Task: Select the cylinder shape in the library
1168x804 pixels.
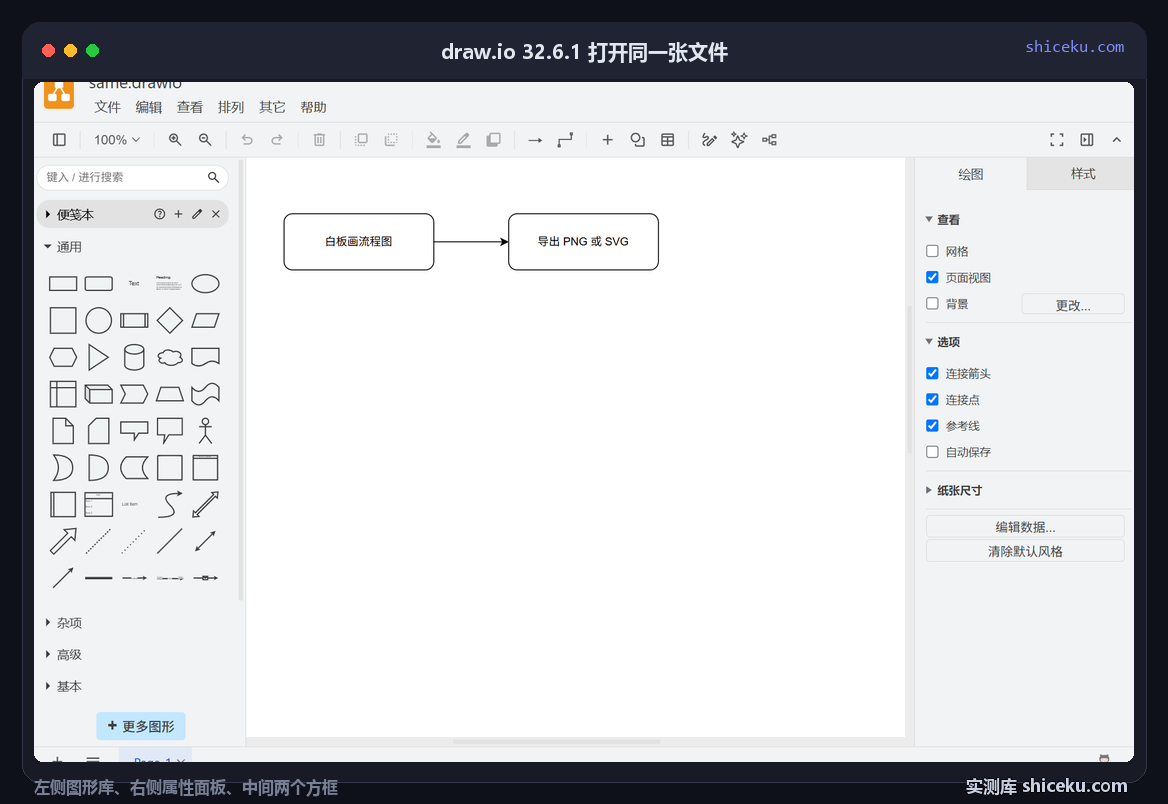Action: [x=134, y=357]
